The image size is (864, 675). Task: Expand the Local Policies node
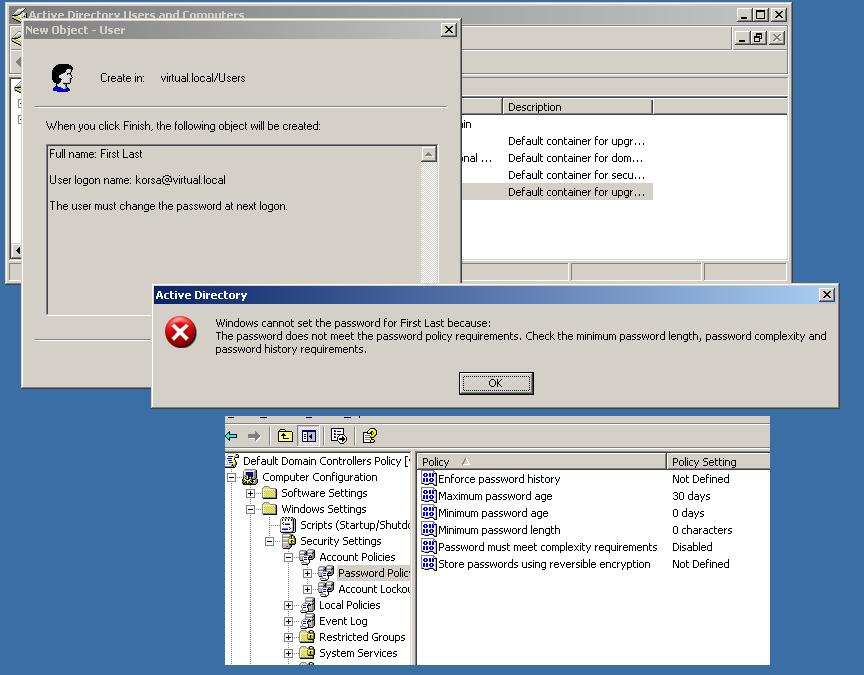click(x=288, y=605)
